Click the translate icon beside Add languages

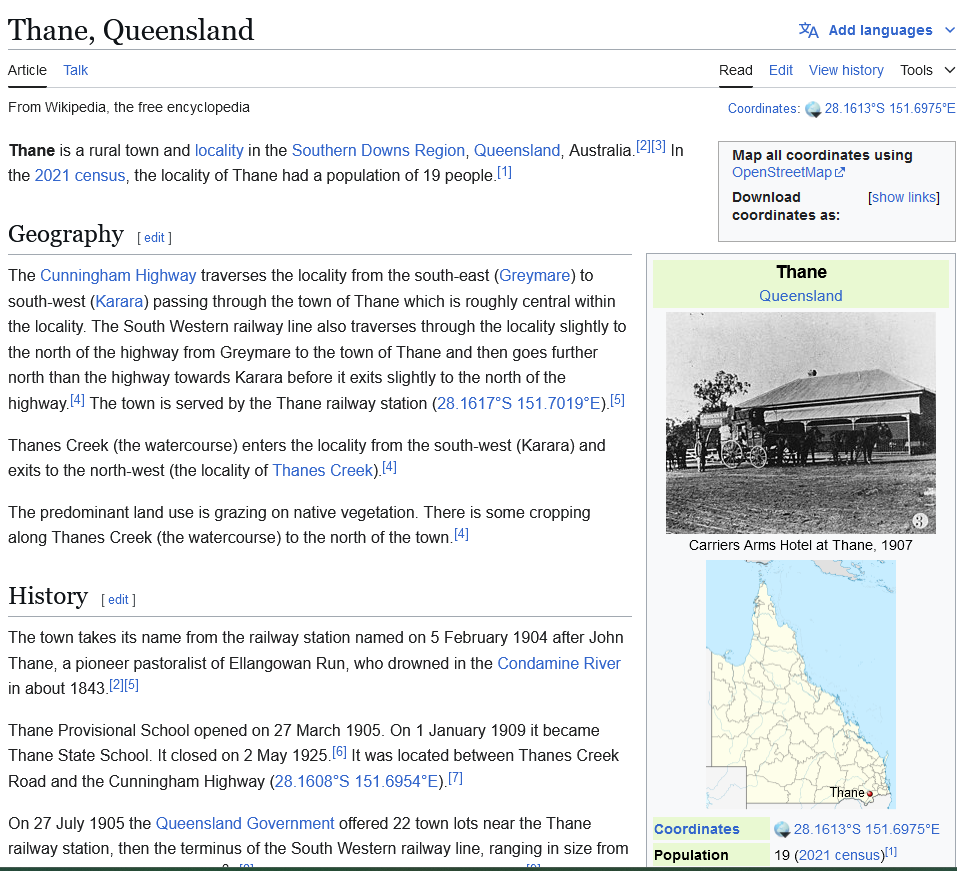(808, 30)
